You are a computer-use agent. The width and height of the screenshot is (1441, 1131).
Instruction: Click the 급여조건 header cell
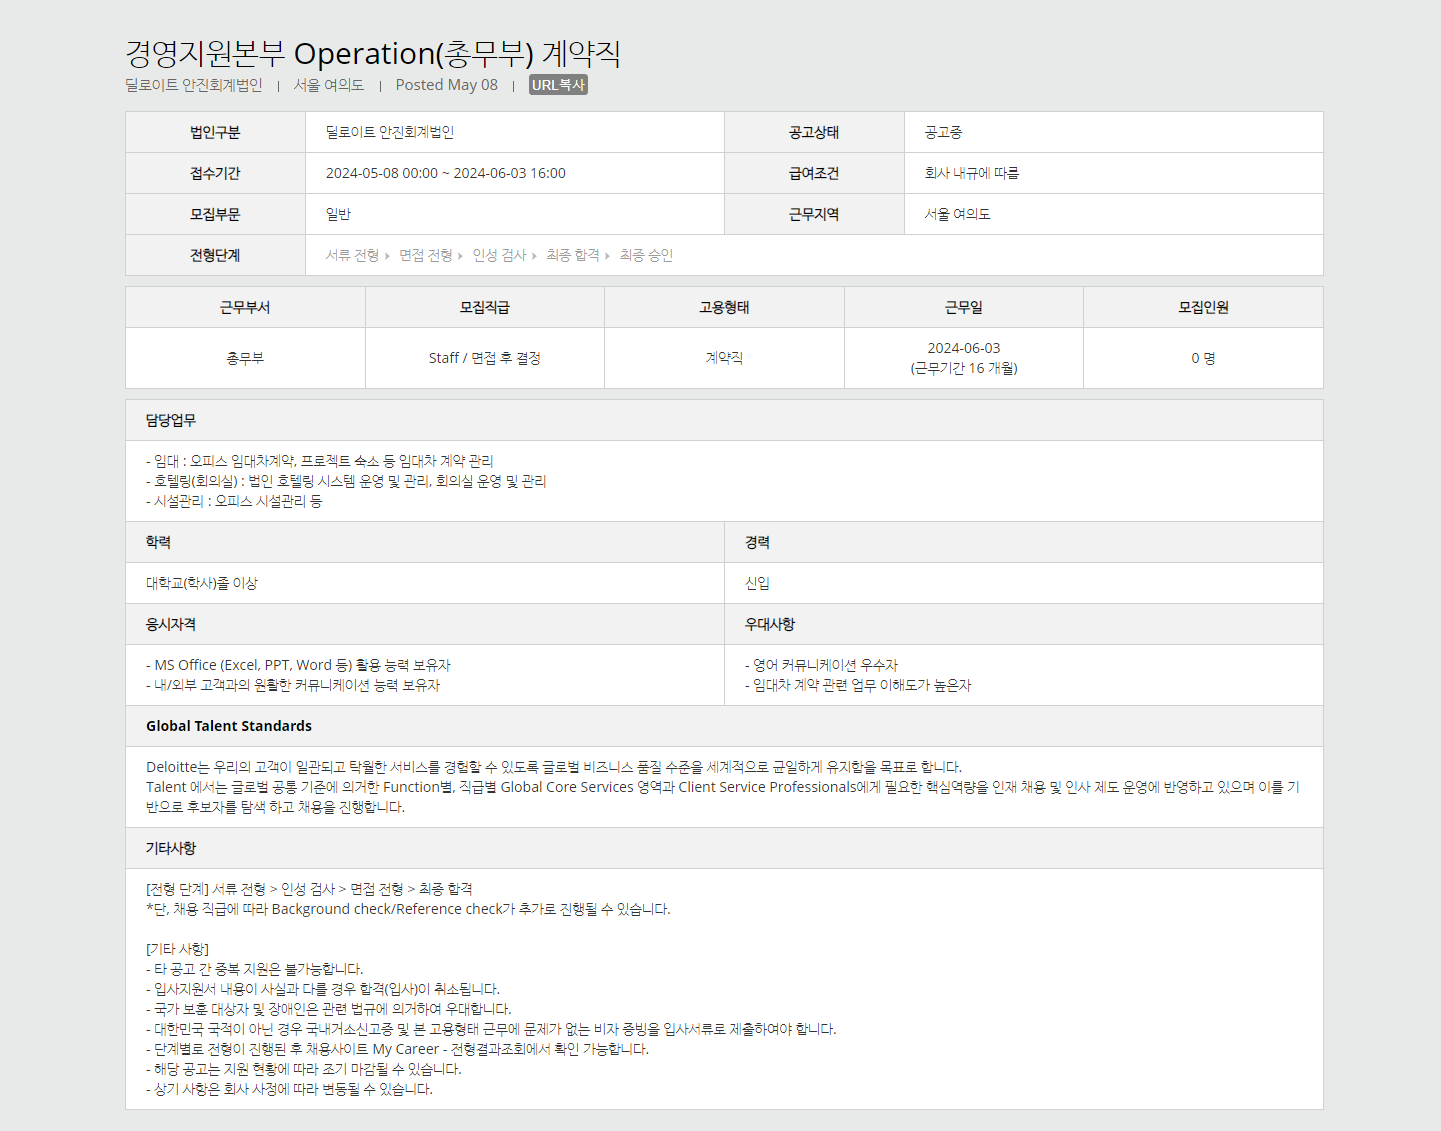(x=814, y=173)
